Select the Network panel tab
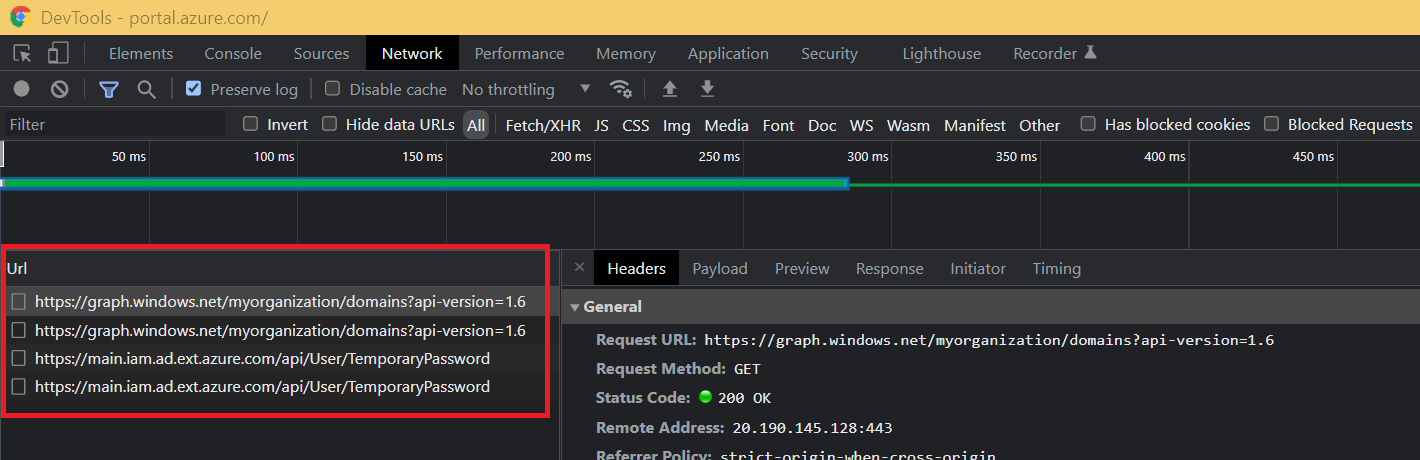The width and height of the screenshot is (1420, 460). pos(412,54)
